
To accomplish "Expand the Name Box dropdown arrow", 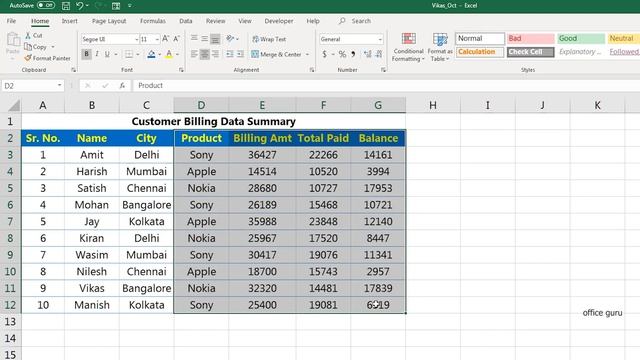I will click(x=60, y=85).
